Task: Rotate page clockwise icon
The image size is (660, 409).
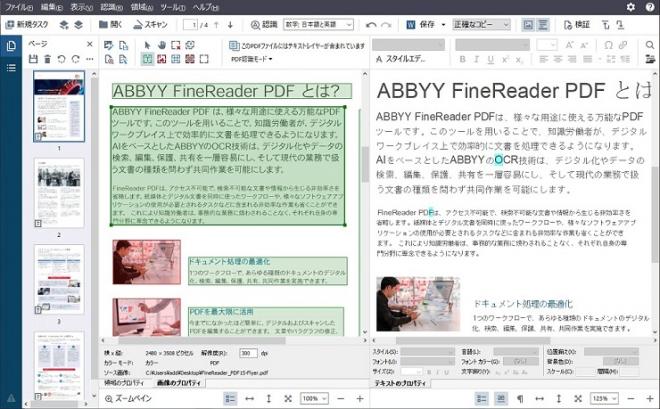Action: [75, 59]
